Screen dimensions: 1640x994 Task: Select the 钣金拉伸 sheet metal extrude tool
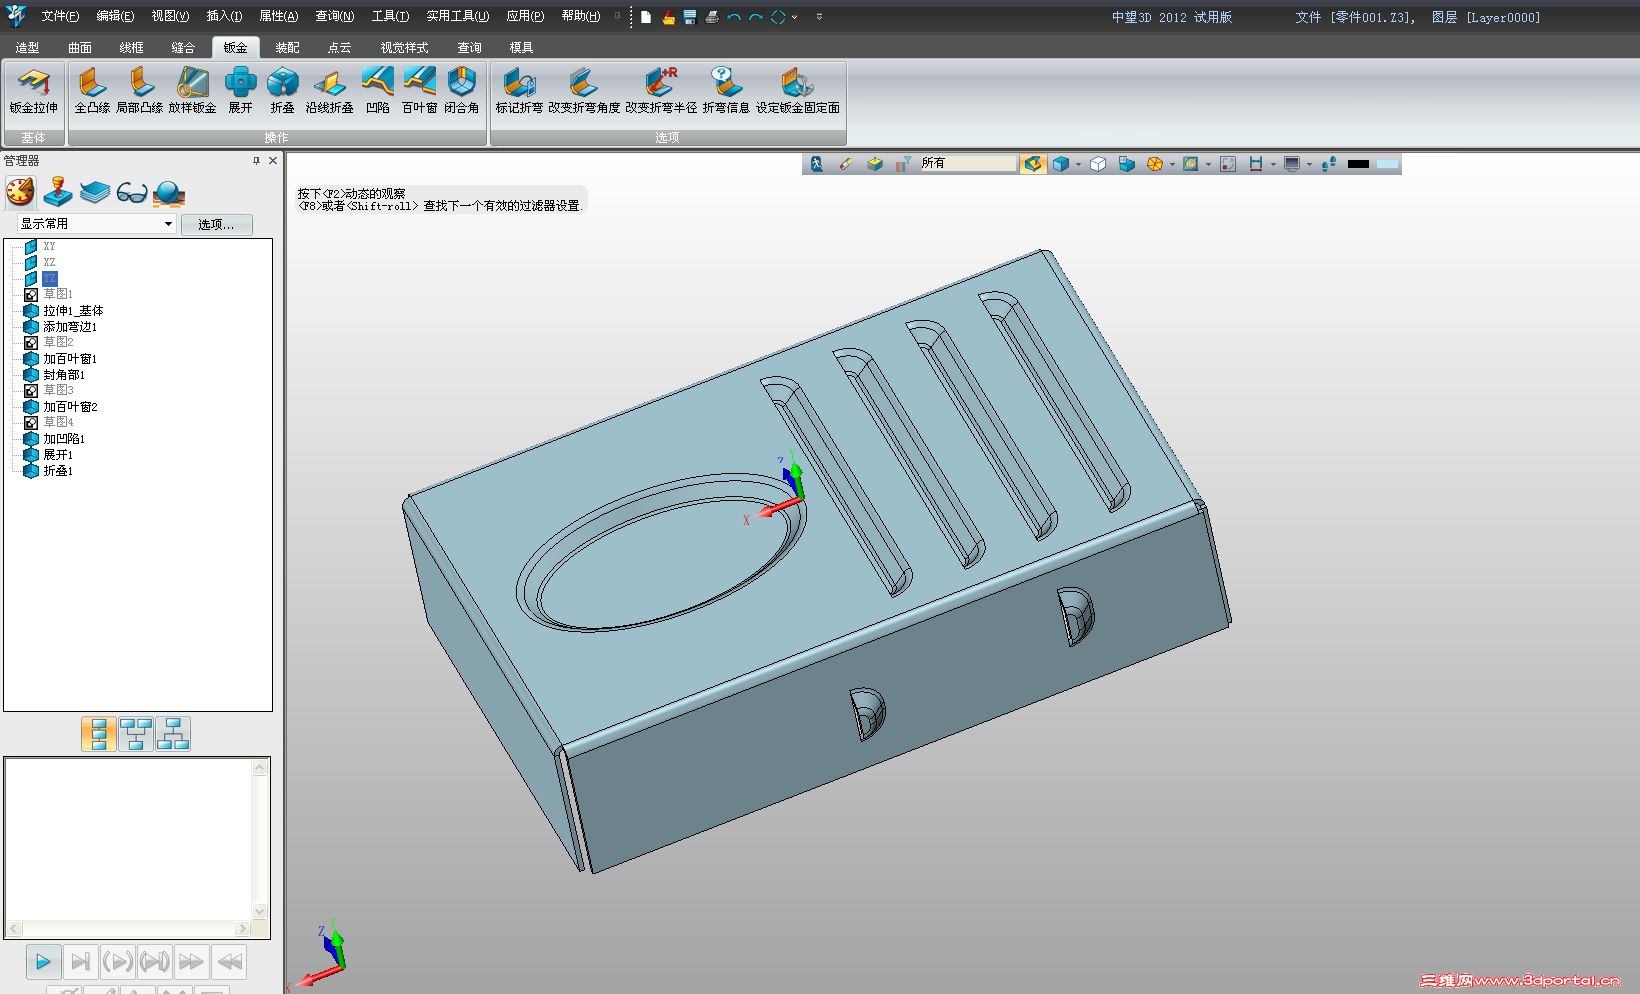tap(34, 92)
